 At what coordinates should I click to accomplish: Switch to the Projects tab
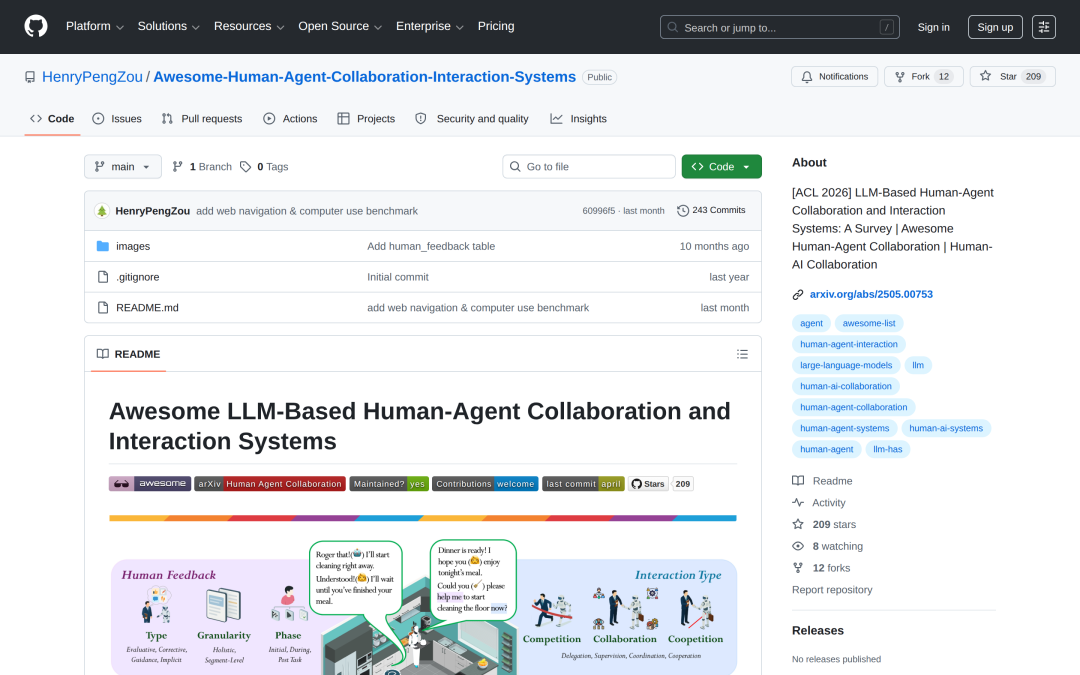point(366,118)
